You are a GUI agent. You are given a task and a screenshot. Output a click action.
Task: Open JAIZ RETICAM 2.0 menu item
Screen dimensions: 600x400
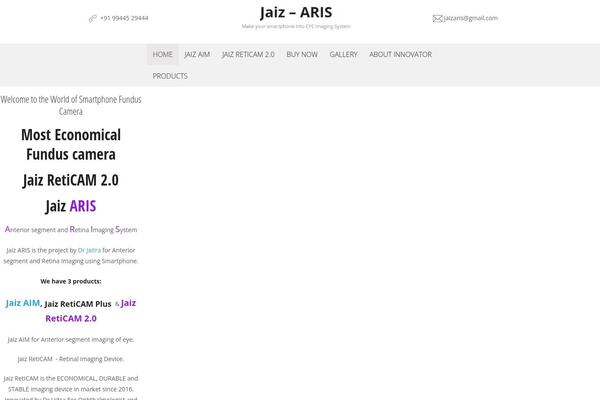tap(248, 54)
